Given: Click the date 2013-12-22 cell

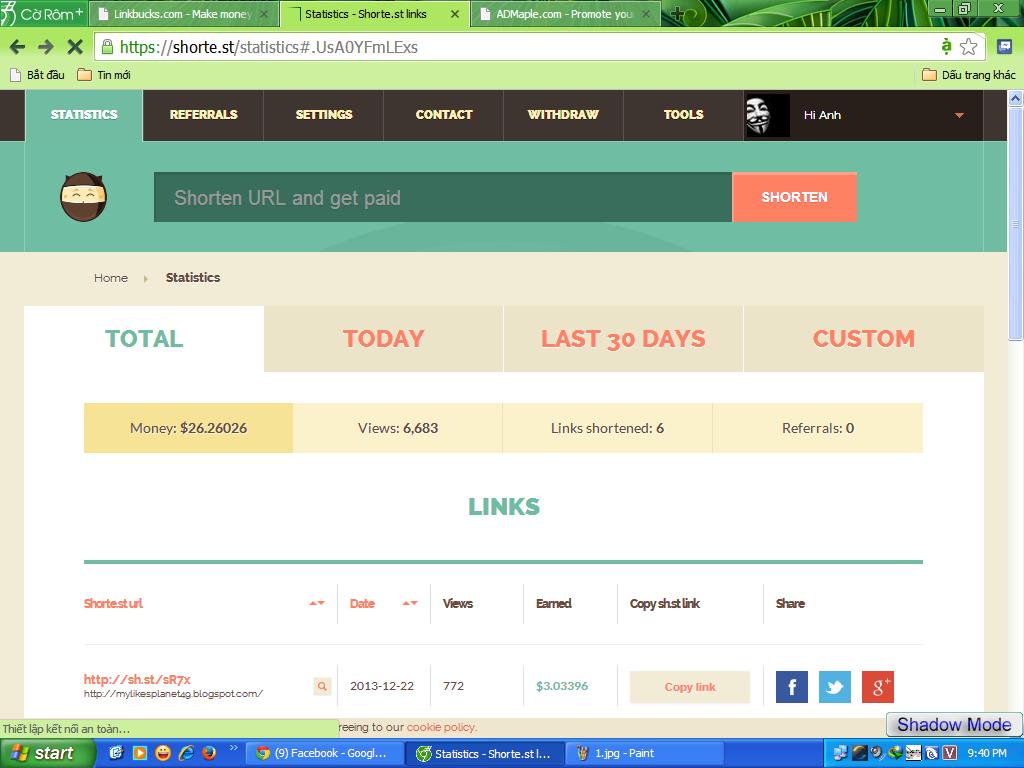Looking at the screenshot, I should coord(382,686).
